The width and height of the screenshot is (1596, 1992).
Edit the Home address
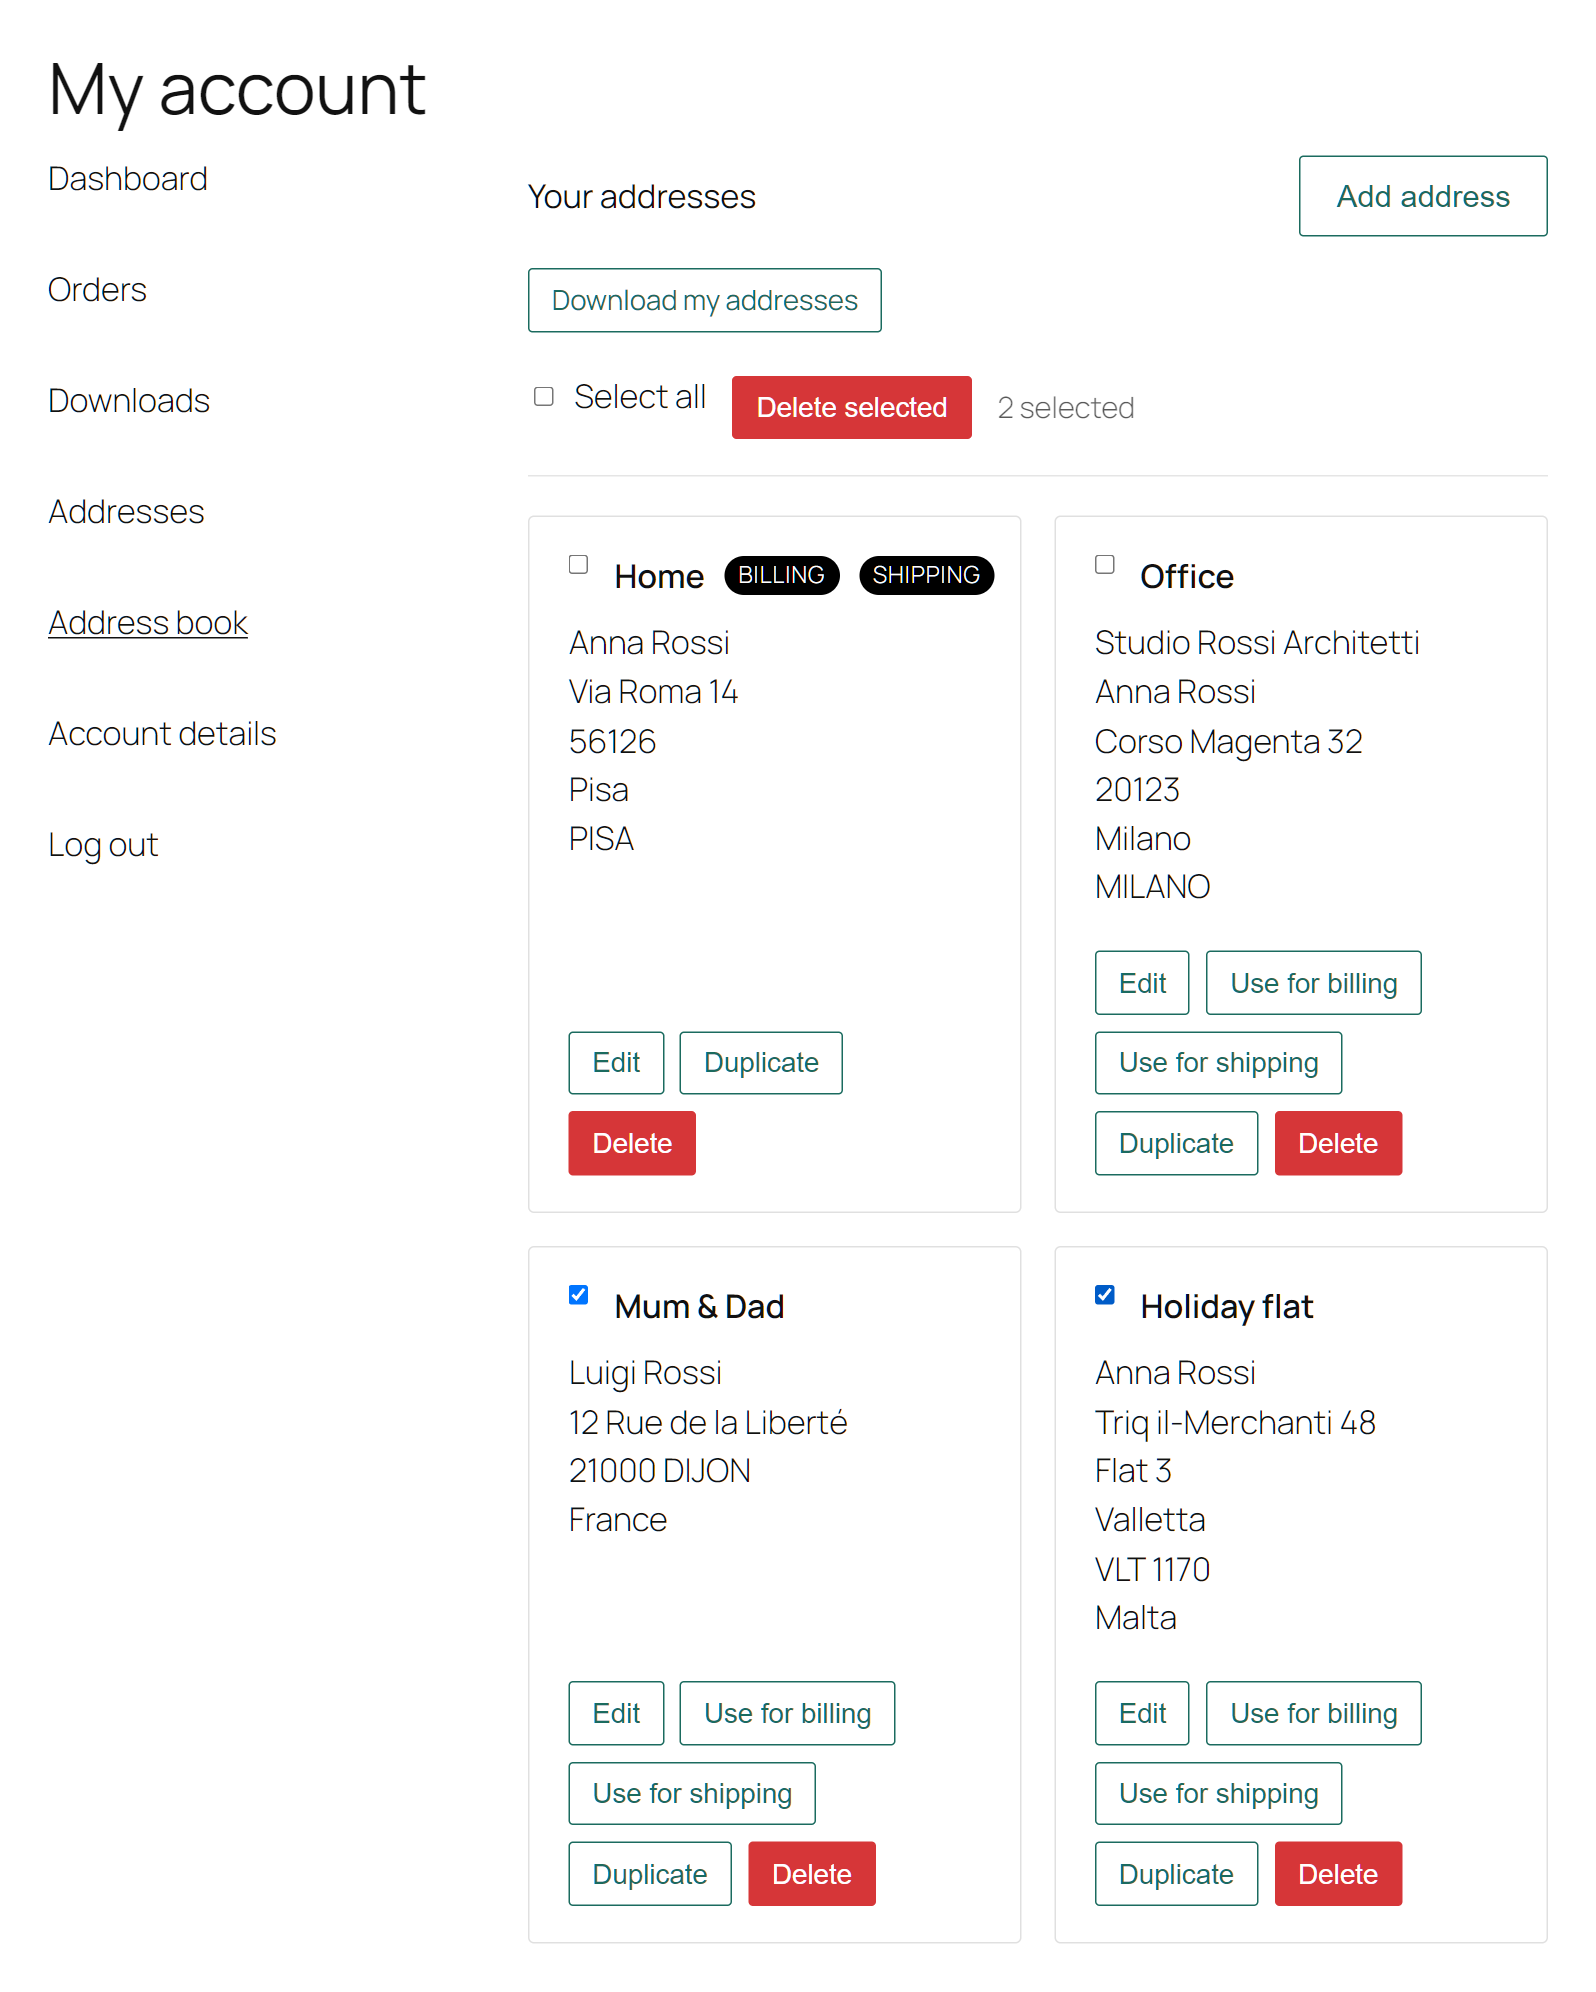tap(616, 1063)
